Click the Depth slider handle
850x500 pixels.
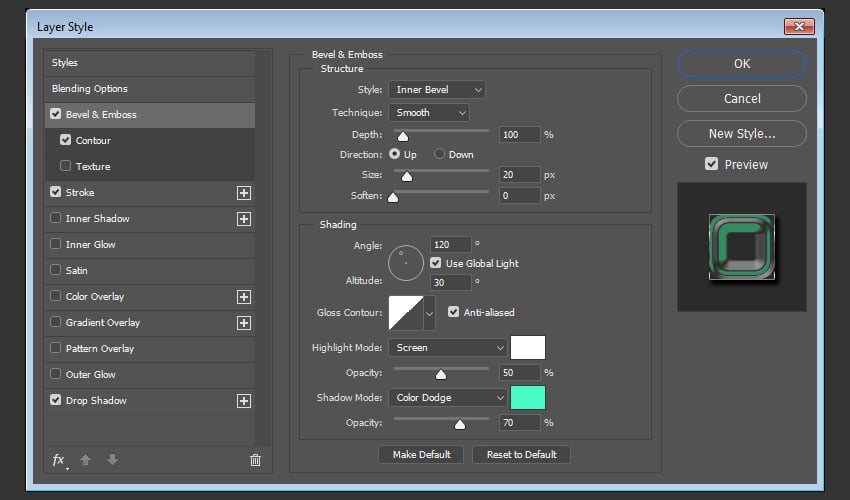pyautogui.click(x=403, y=136)
